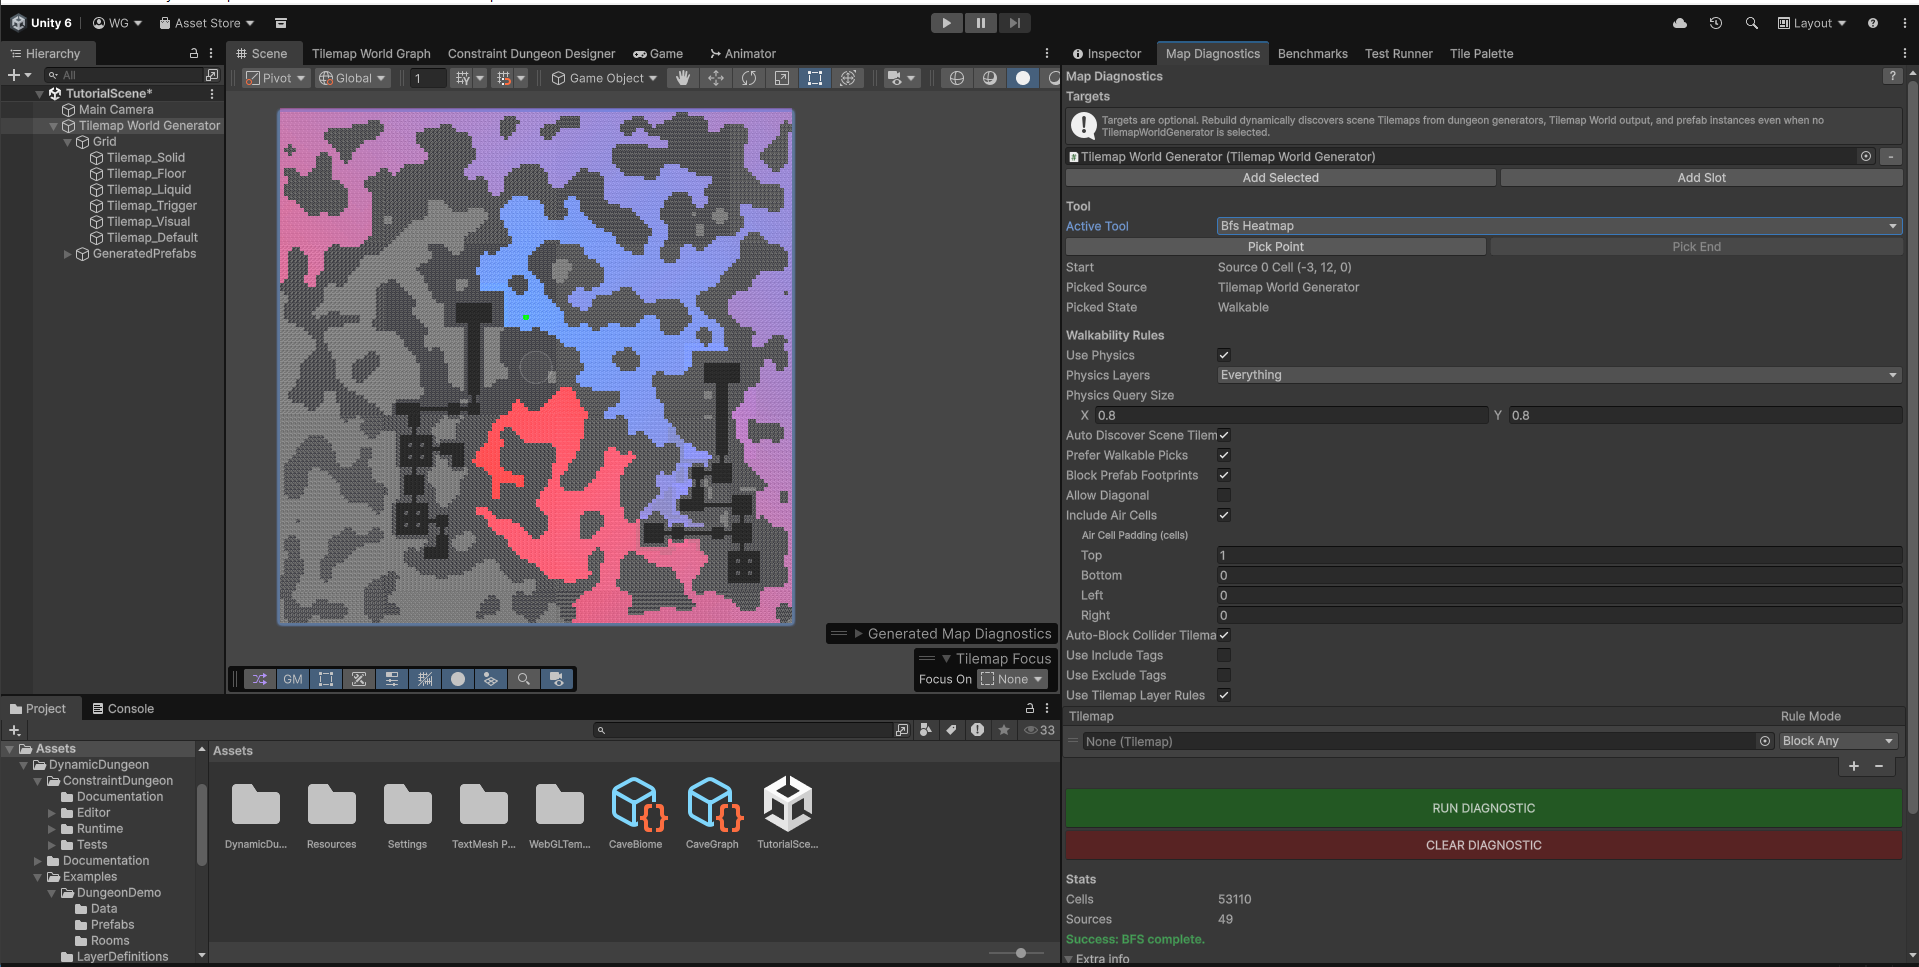Enable Use Include Tags checkbox
1919x967 pixels.
[x=1224, y=655]
